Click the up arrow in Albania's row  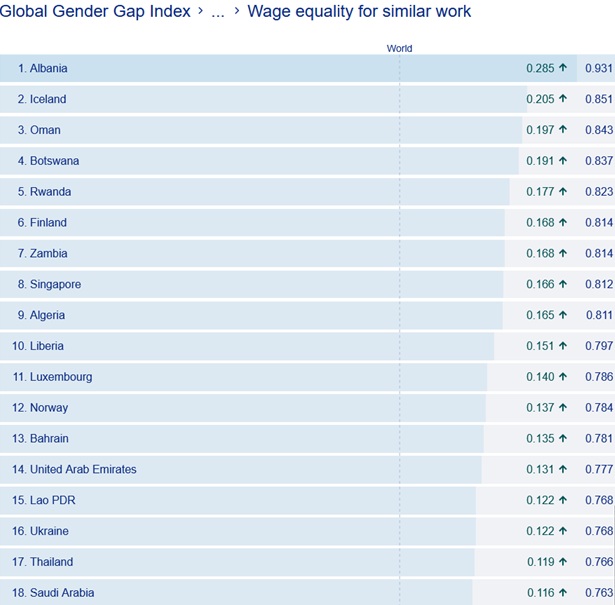(563, 68)
